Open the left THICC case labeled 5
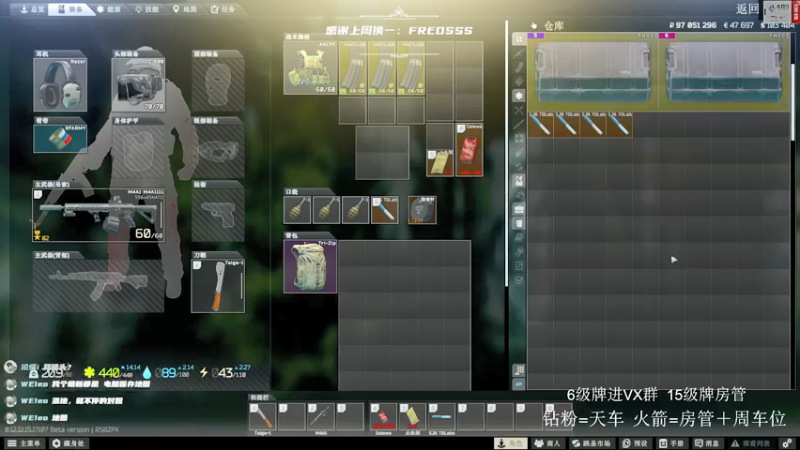 pyautogui.click(x=593, y=72)
